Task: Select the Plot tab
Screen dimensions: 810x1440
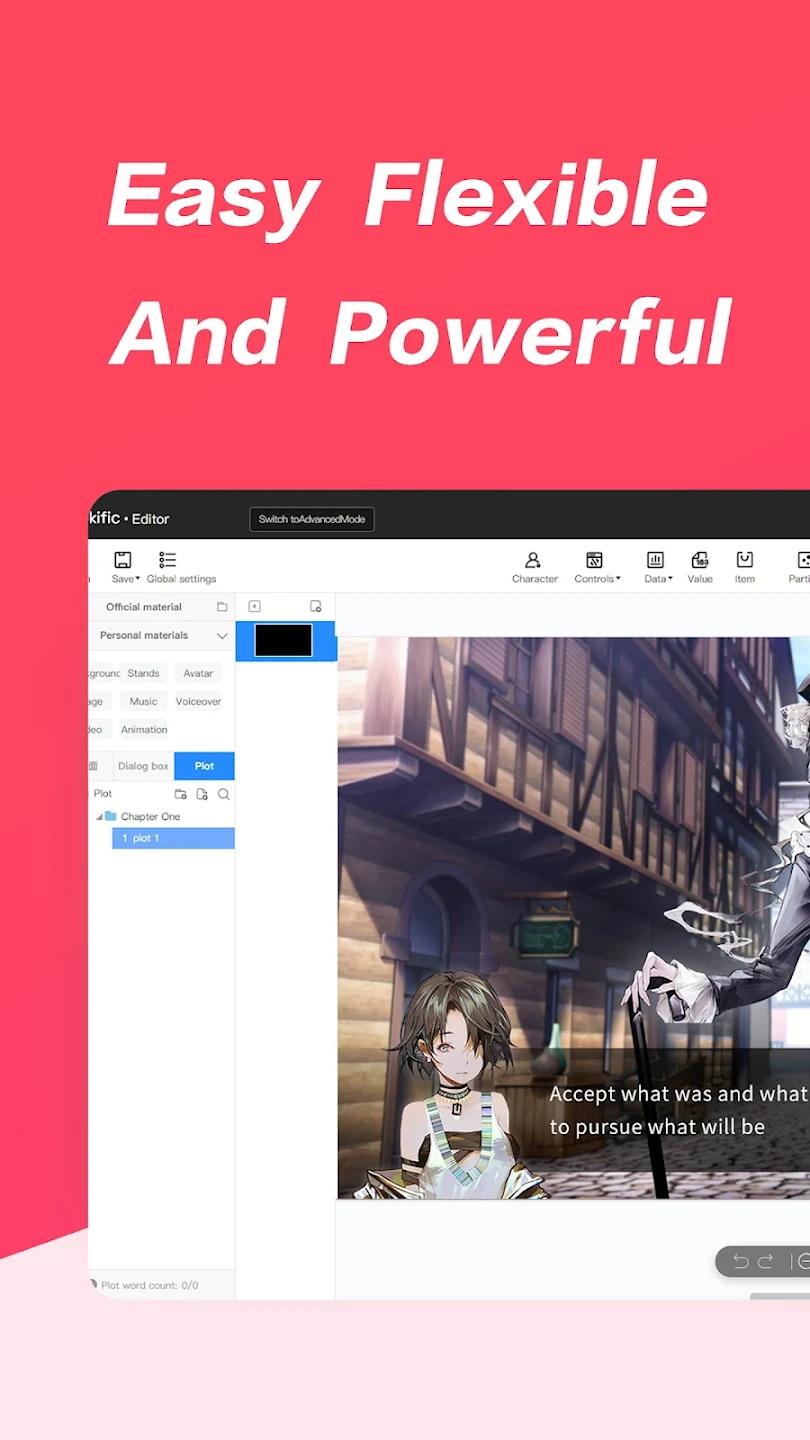Action: click(x=204, y=766)
